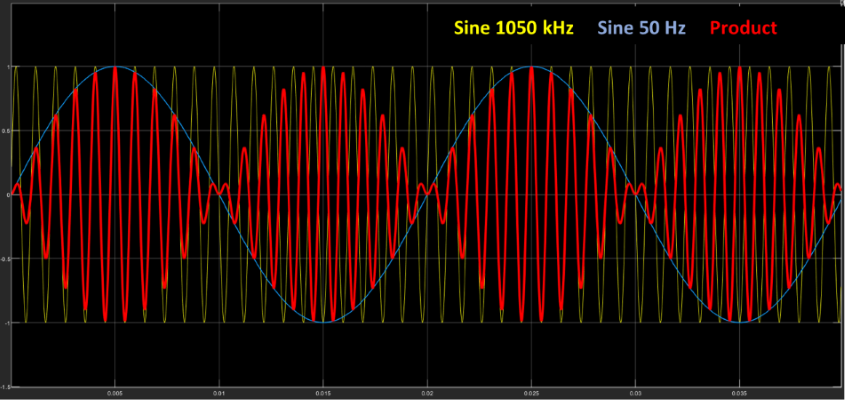Click the 0.025 time axis tick label

(532, 394)
